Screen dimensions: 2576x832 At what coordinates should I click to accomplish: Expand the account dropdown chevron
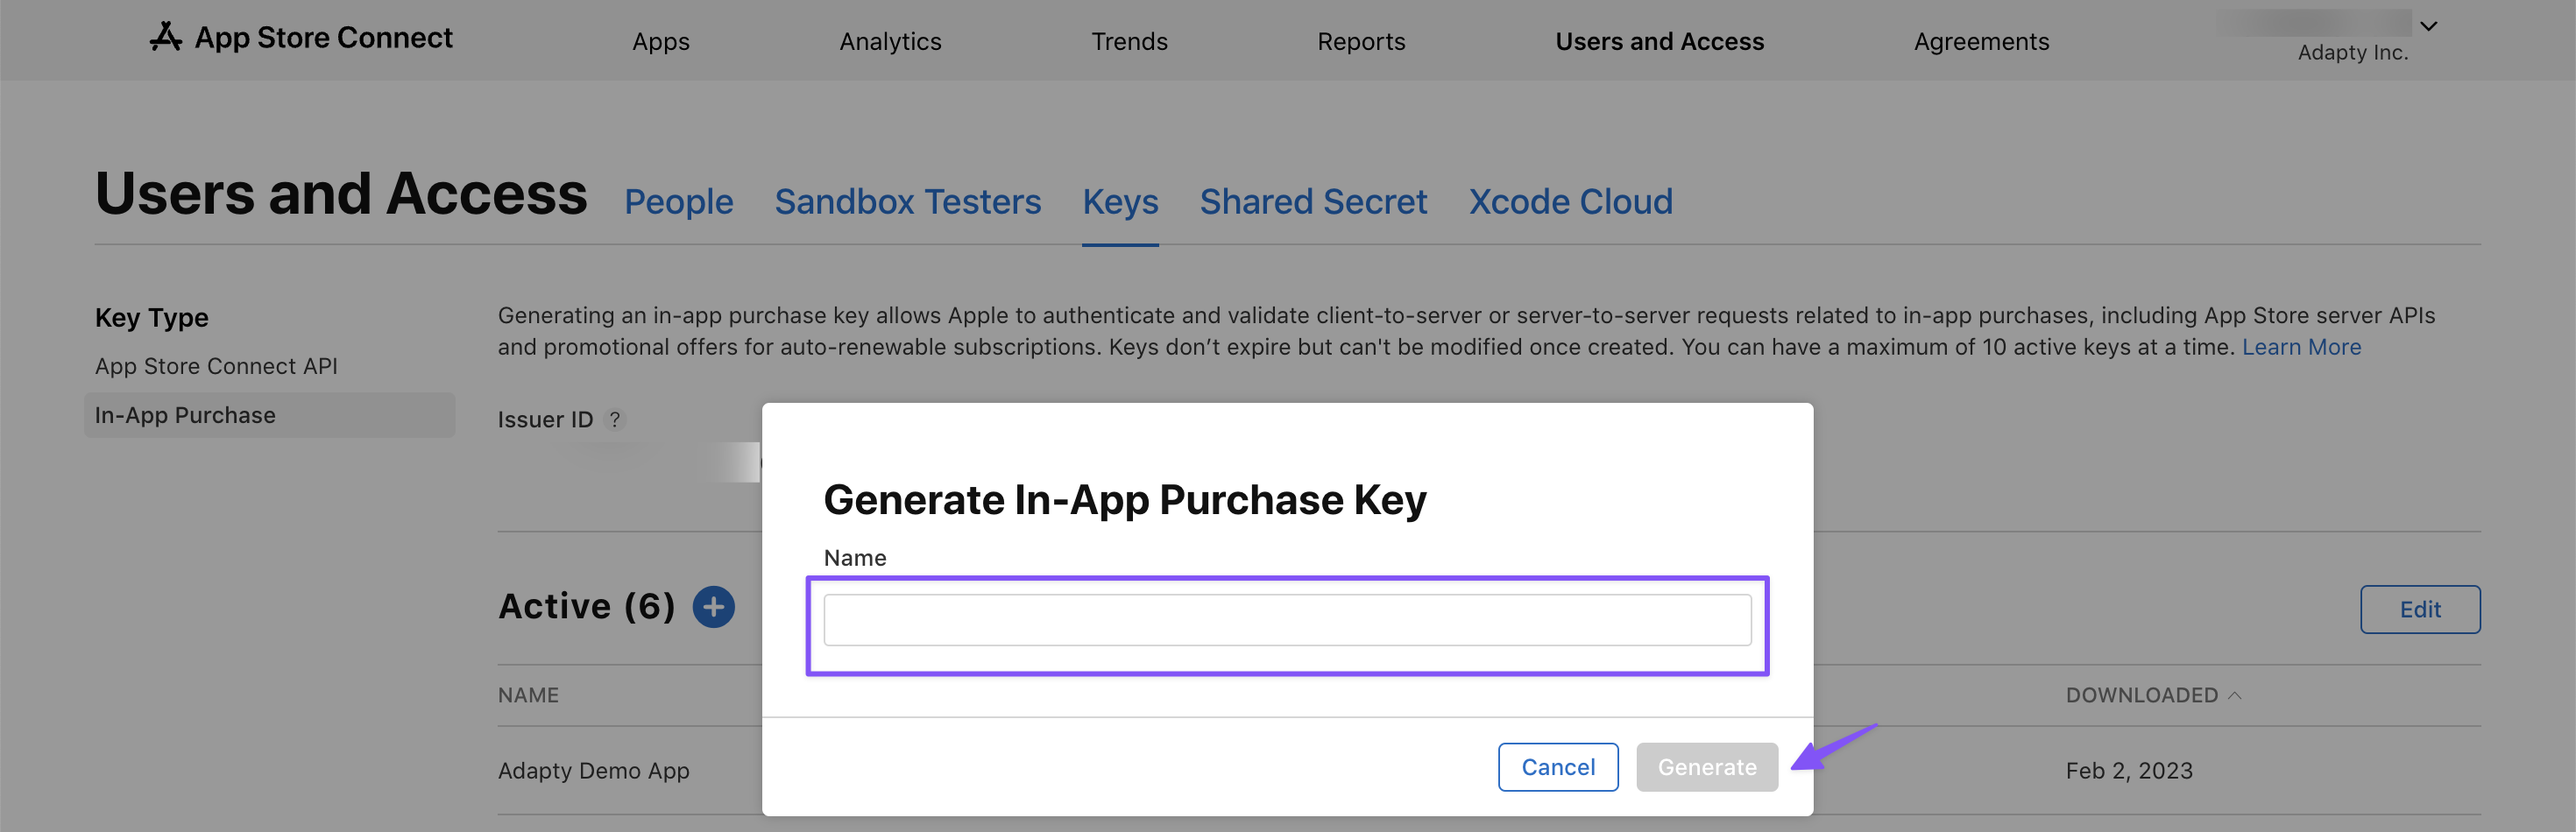[2428, 26]
